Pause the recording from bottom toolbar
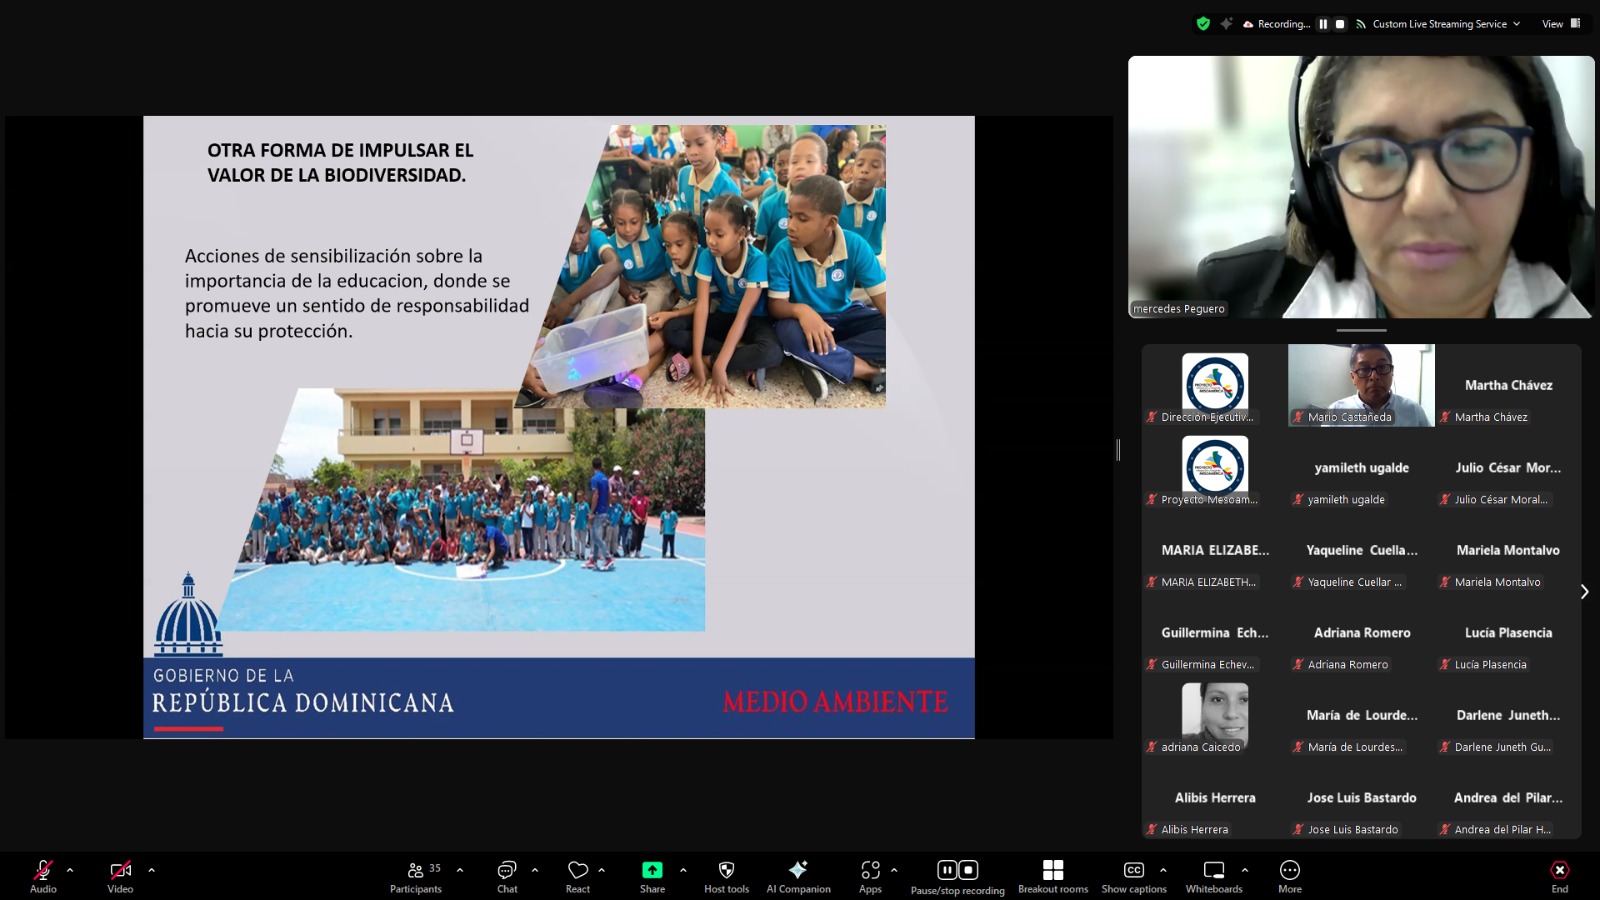Viewport: 1600px width, 900px height. coord(947,870)
